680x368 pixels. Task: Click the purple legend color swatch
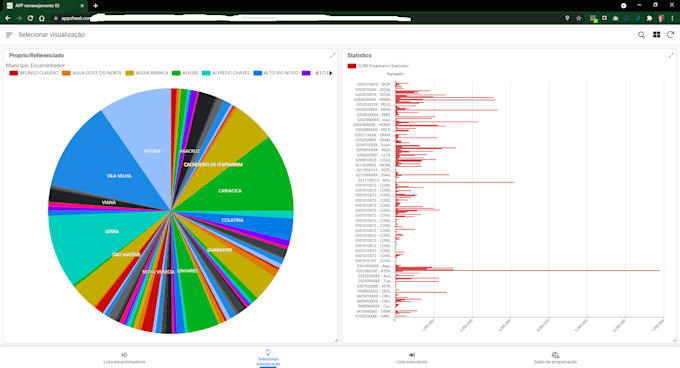pyautogui.click(x=306, y=73)
